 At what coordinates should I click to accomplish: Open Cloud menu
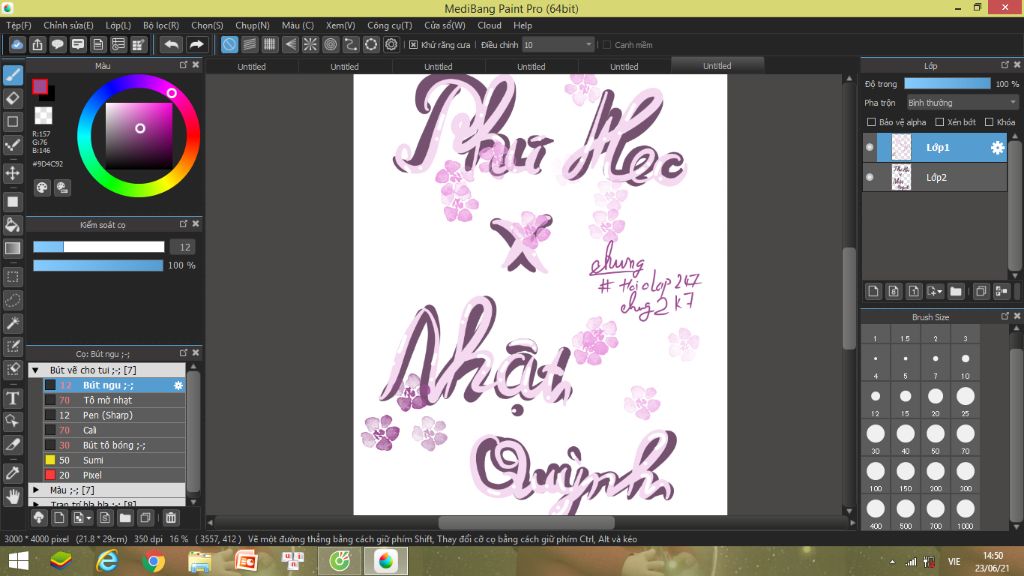coord(489,25)
